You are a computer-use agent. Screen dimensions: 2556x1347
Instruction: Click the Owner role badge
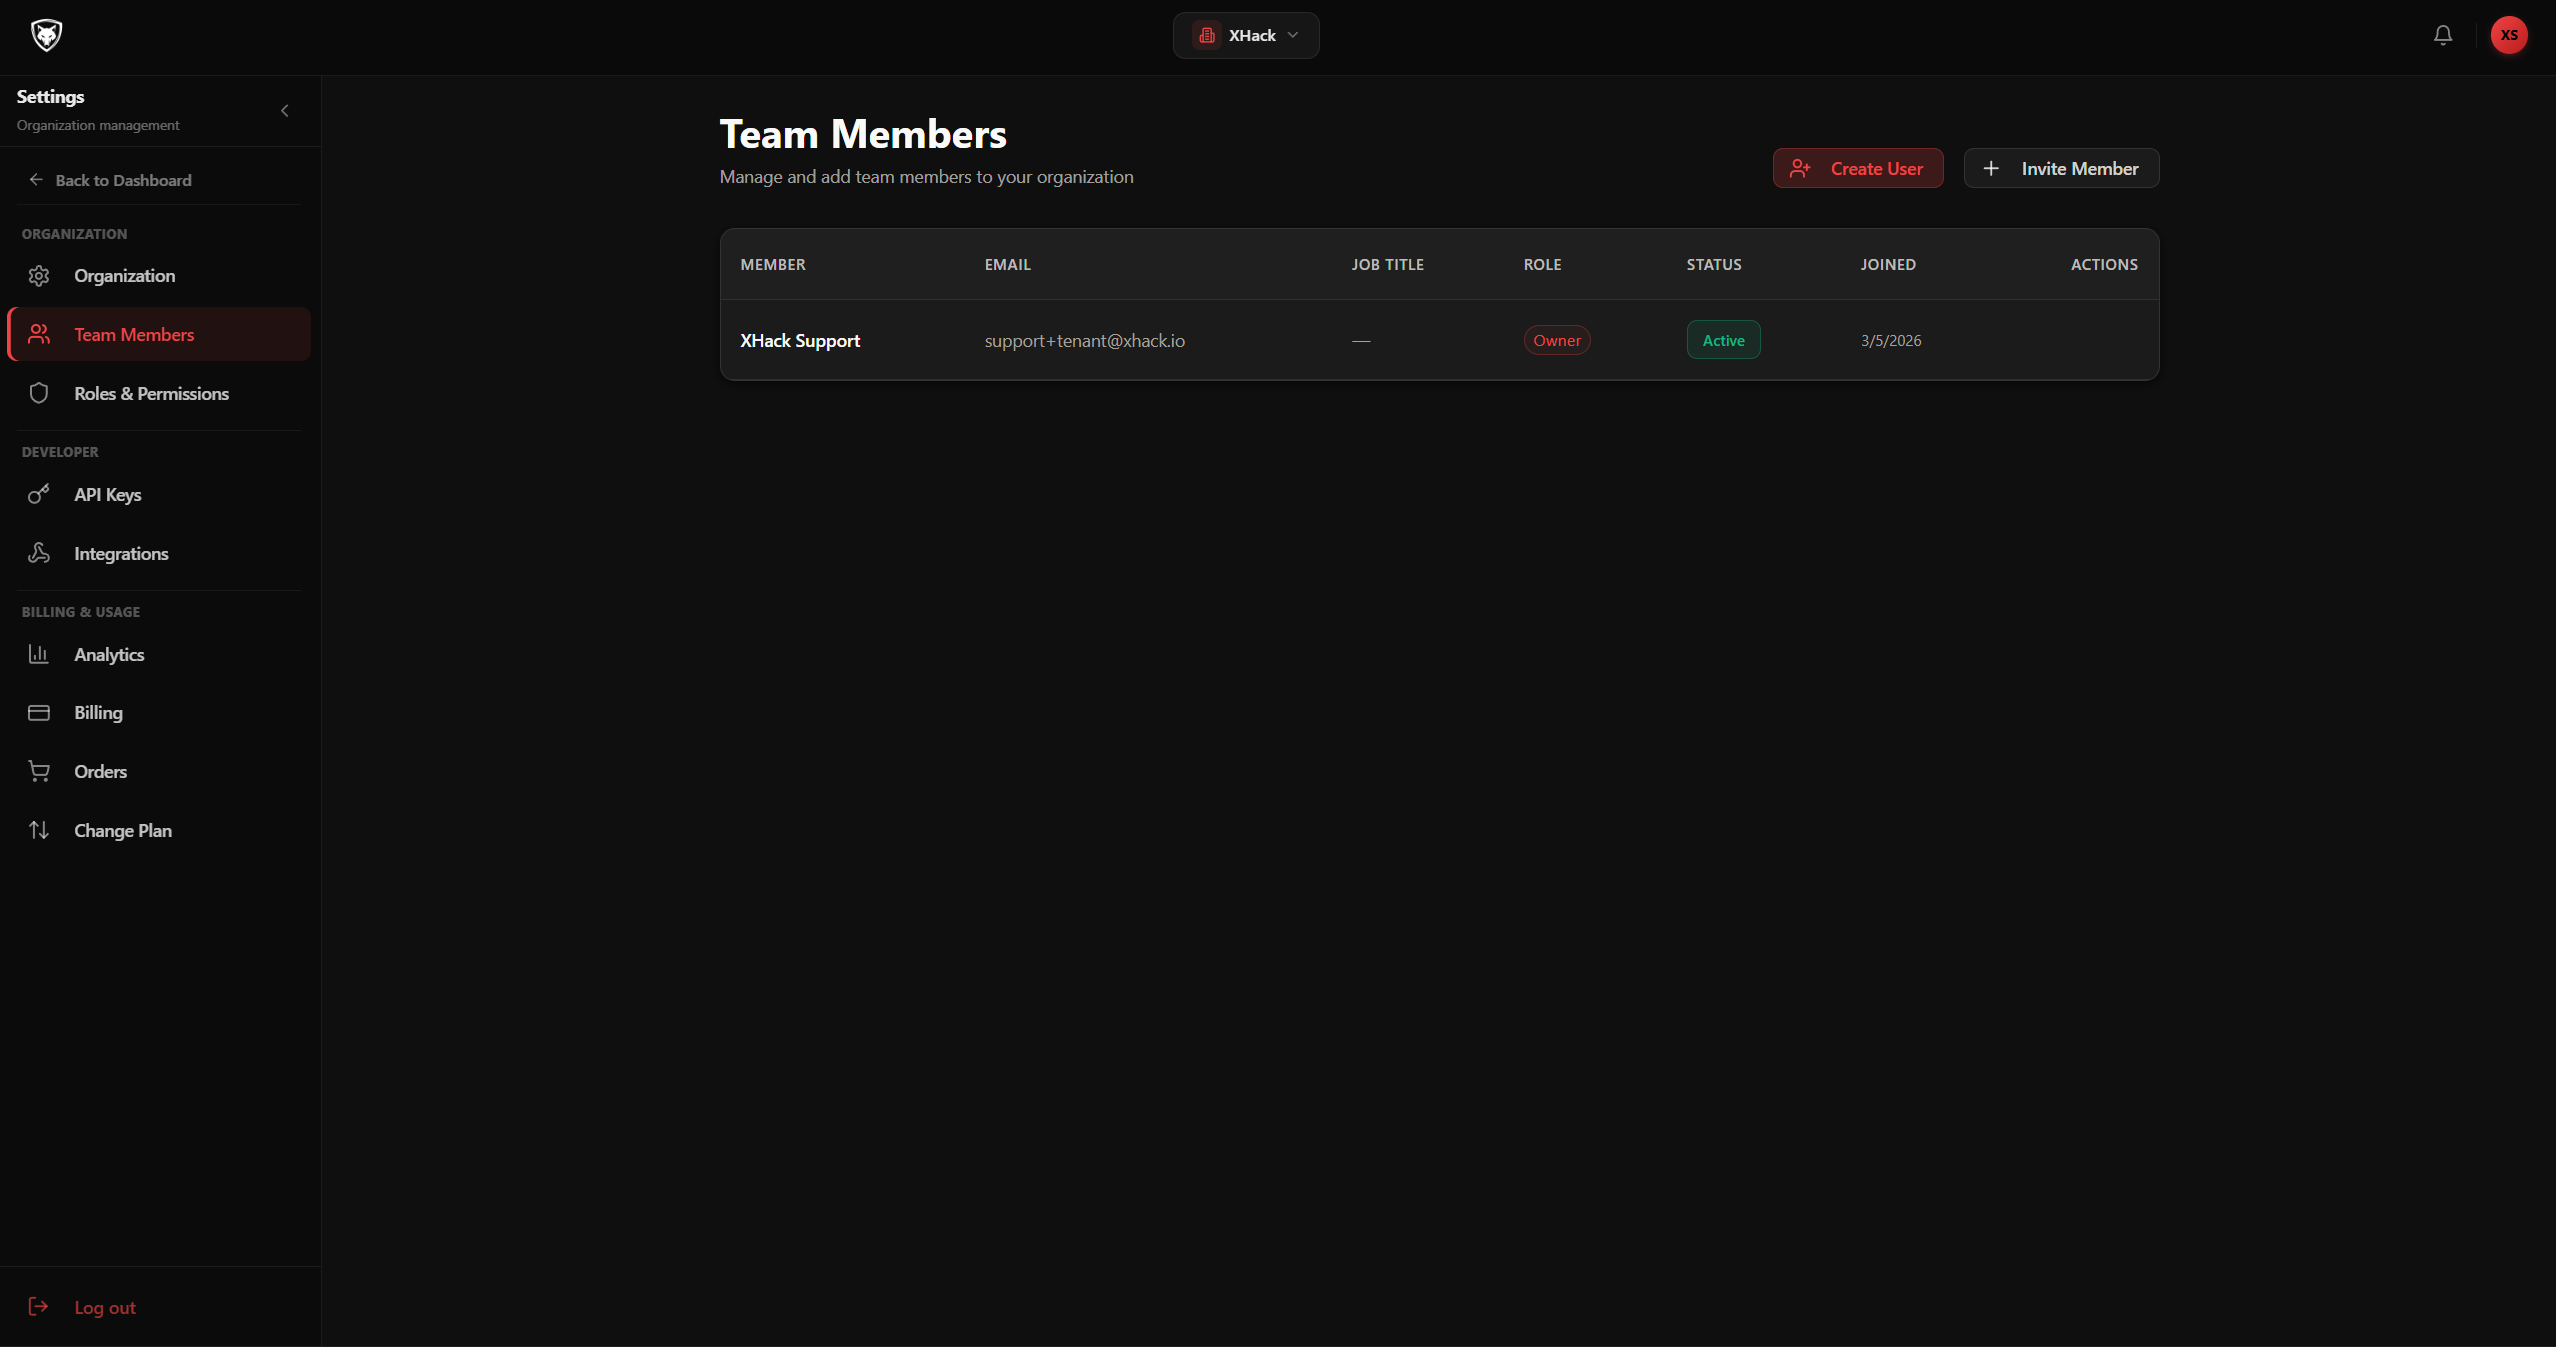(1557, 340)
